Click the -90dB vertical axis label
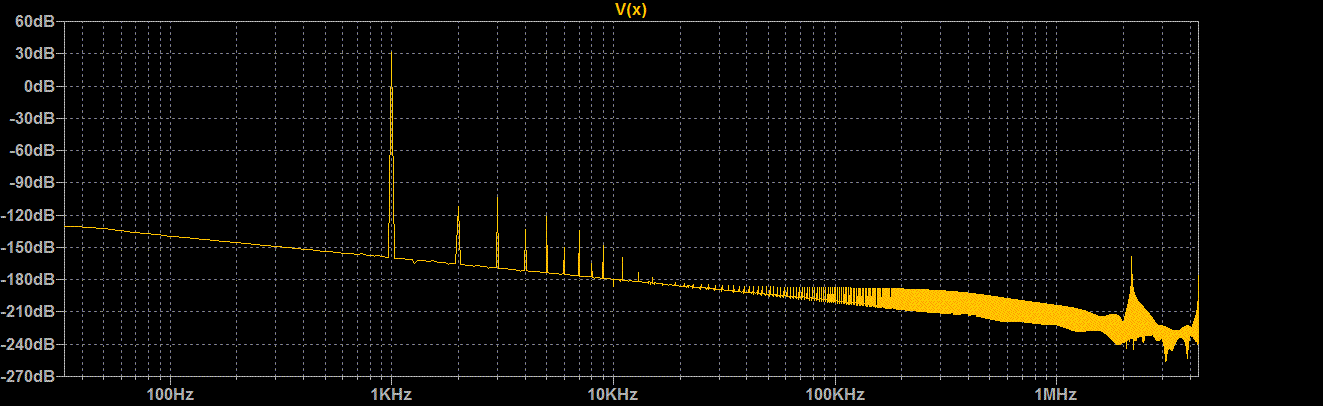The width and height of the screenshot is (1323, 406). 33,183
